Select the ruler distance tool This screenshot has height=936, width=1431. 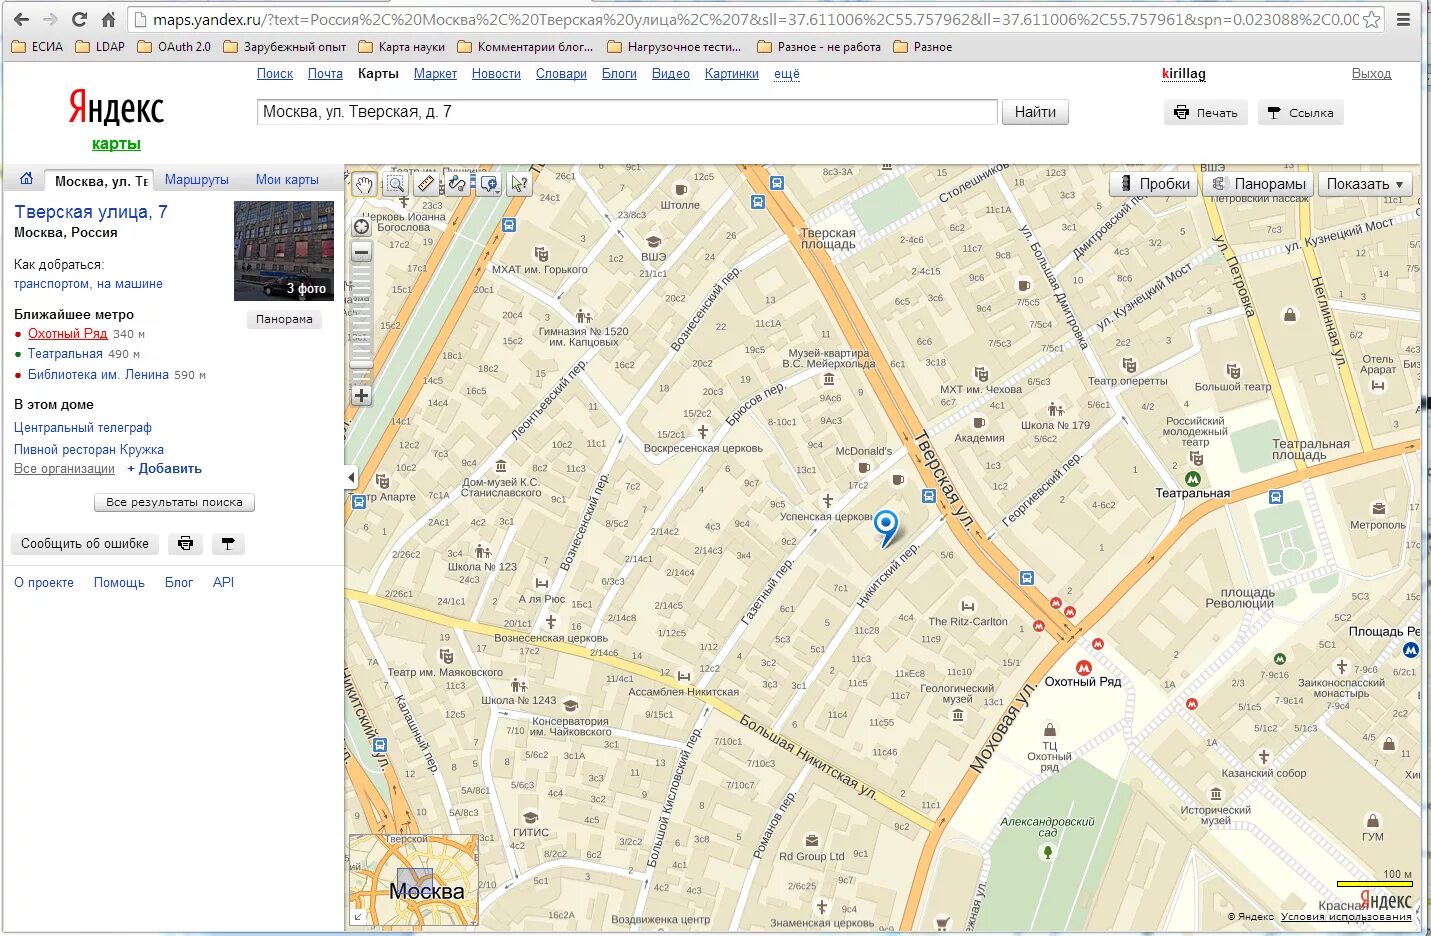click(x=426, y=183)
